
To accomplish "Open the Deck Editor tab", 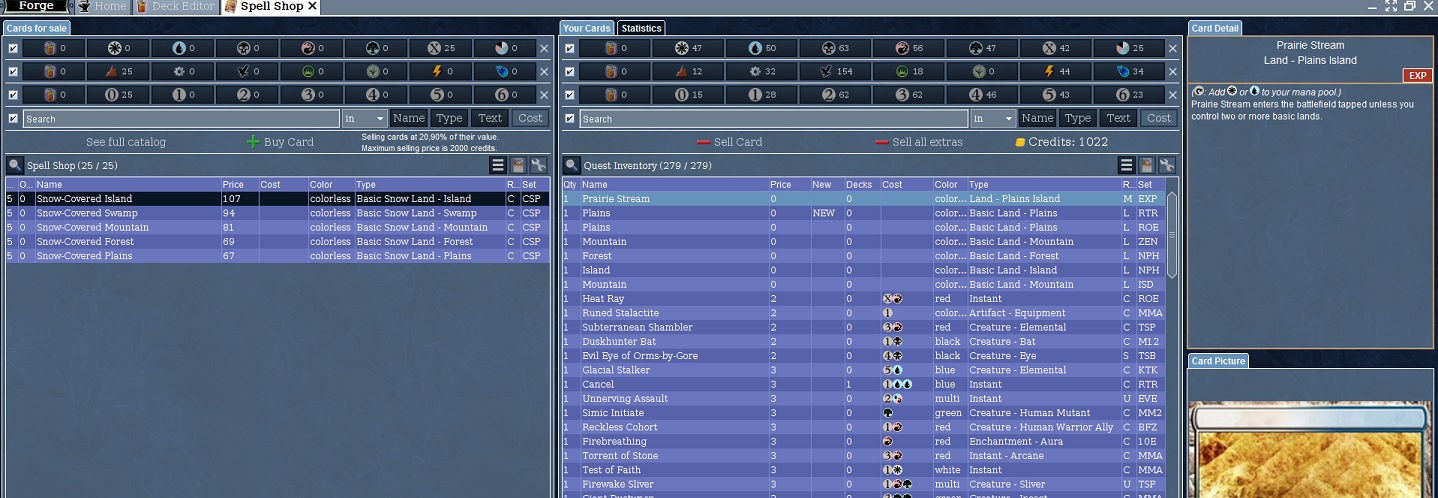I will [176, 7].
